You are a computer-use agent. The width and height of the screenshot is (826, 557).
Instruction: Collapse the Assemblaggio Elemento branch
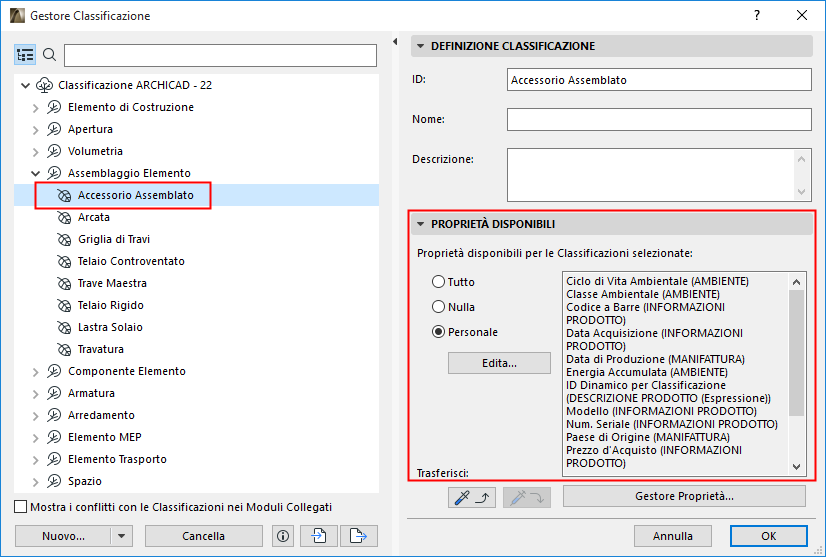[35, 173]
